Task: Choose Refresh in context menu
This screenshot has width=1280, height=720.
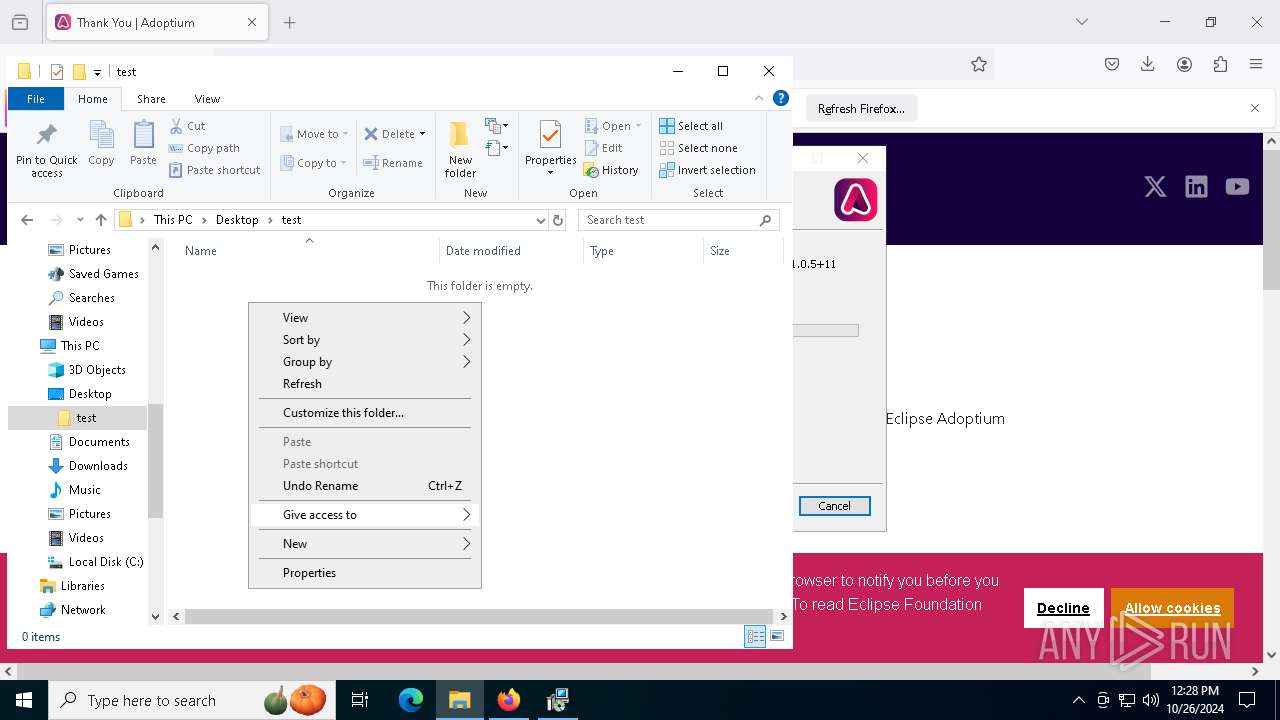Action: point(365,384)
